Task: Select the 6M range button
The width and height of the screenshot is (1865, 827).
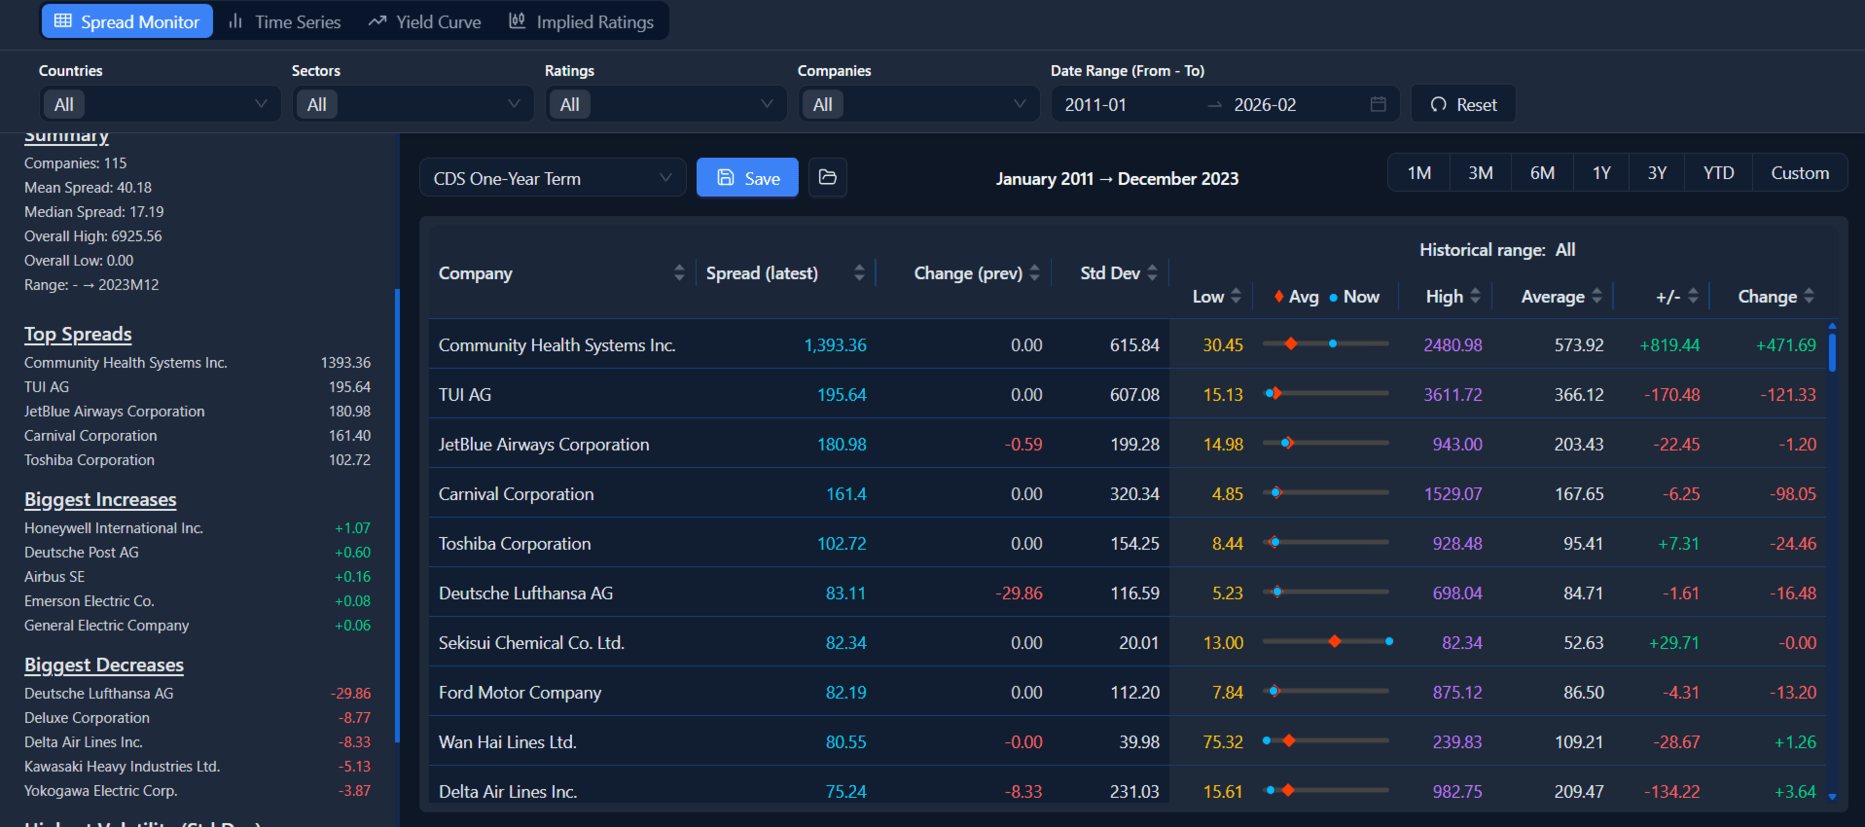Action: coord(1542,173)
